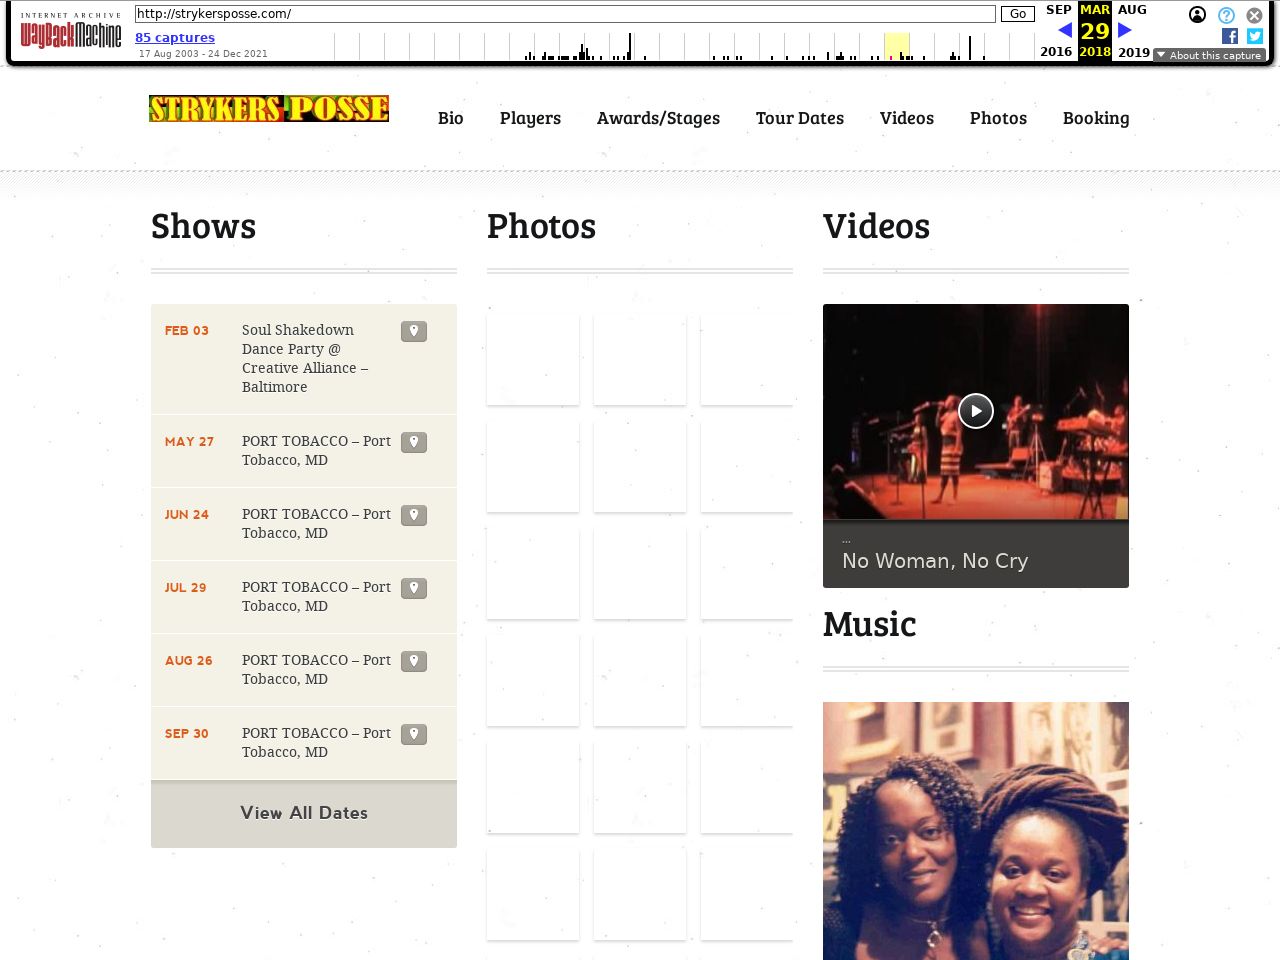Image resolution: width=1280 pixels, height=960 pixels.
Task: Click the map pin beside JUN 24 show
Action: point(414,515)
